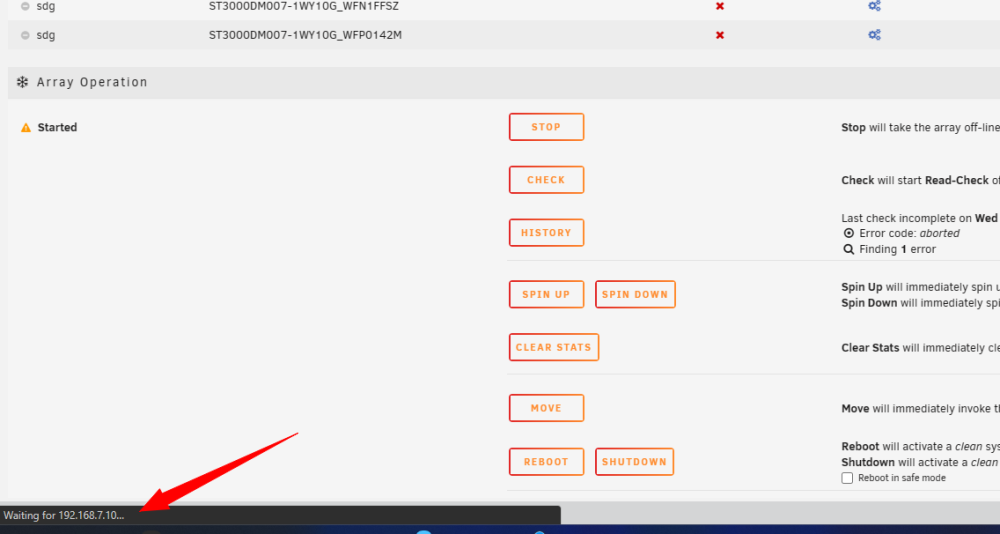Click the 'Waiting for 192.168.7.10...' status bar text
The height and width of the screenshot is (534, 1000).
tap(64, 515)
